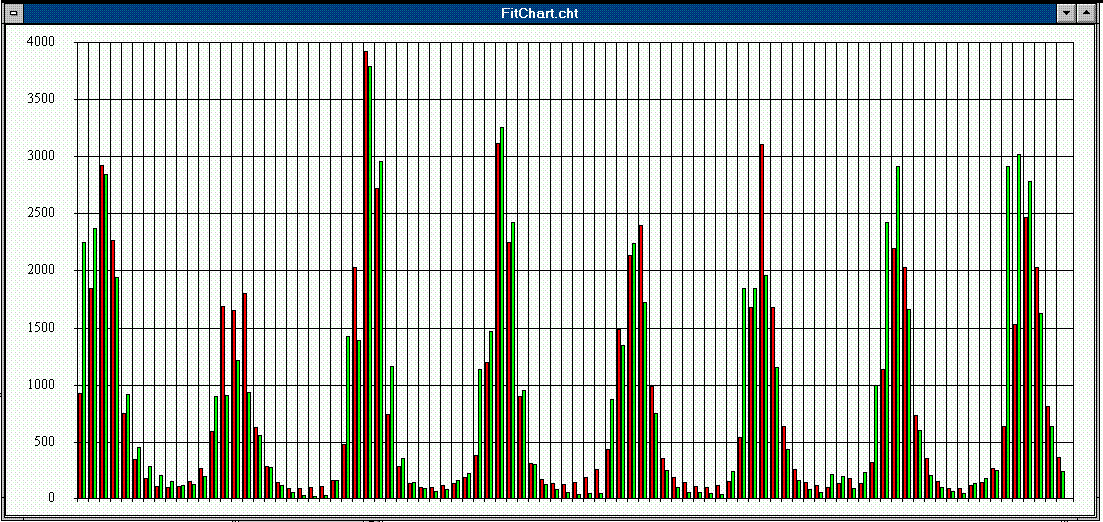The width and height of the screenshot is (1103, 522).
Task: Click the 0 label at the axis origin
Action: pyautogui.click(x=50, y=498)
